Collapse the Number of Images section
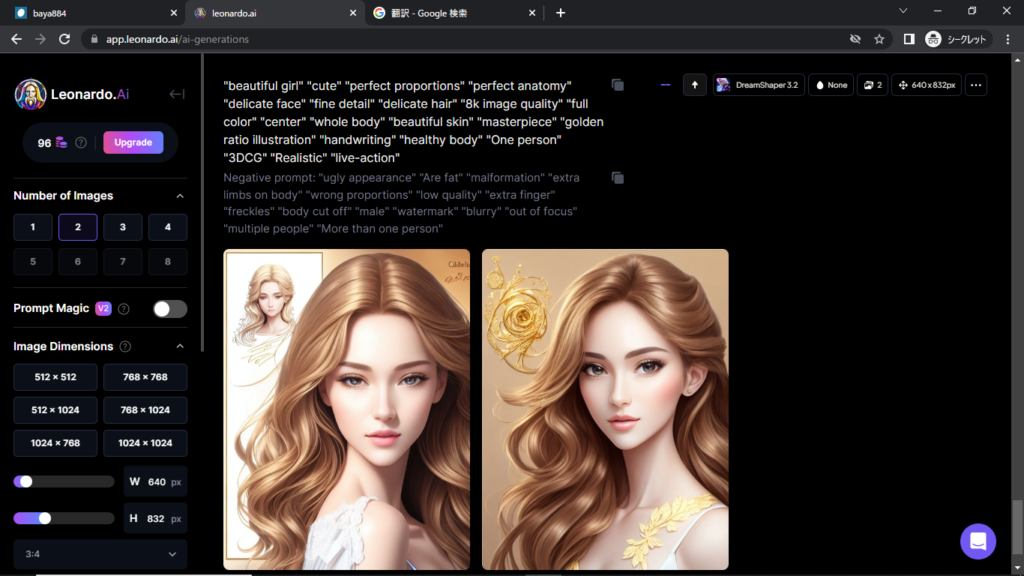1024x576 pixels. pos(180,196)
